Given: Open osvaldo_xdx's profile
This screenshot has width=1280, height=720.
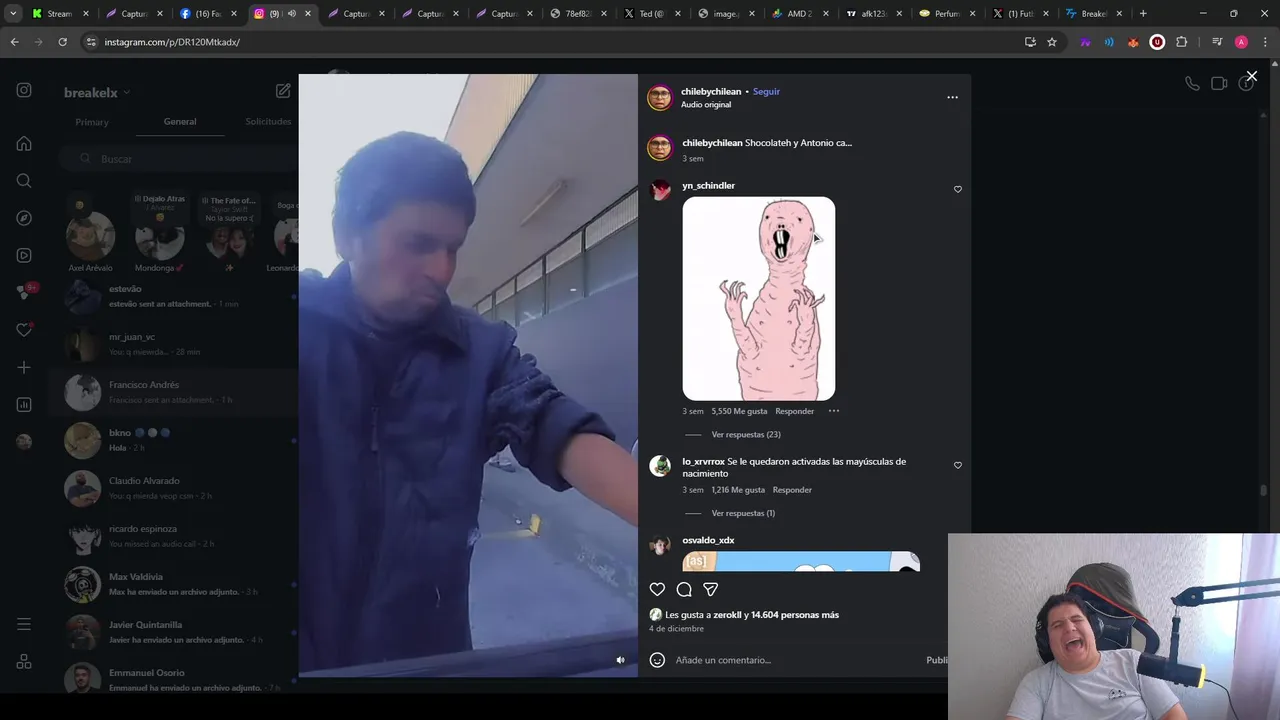Looking at the screenshot, I should click(708, 540).
